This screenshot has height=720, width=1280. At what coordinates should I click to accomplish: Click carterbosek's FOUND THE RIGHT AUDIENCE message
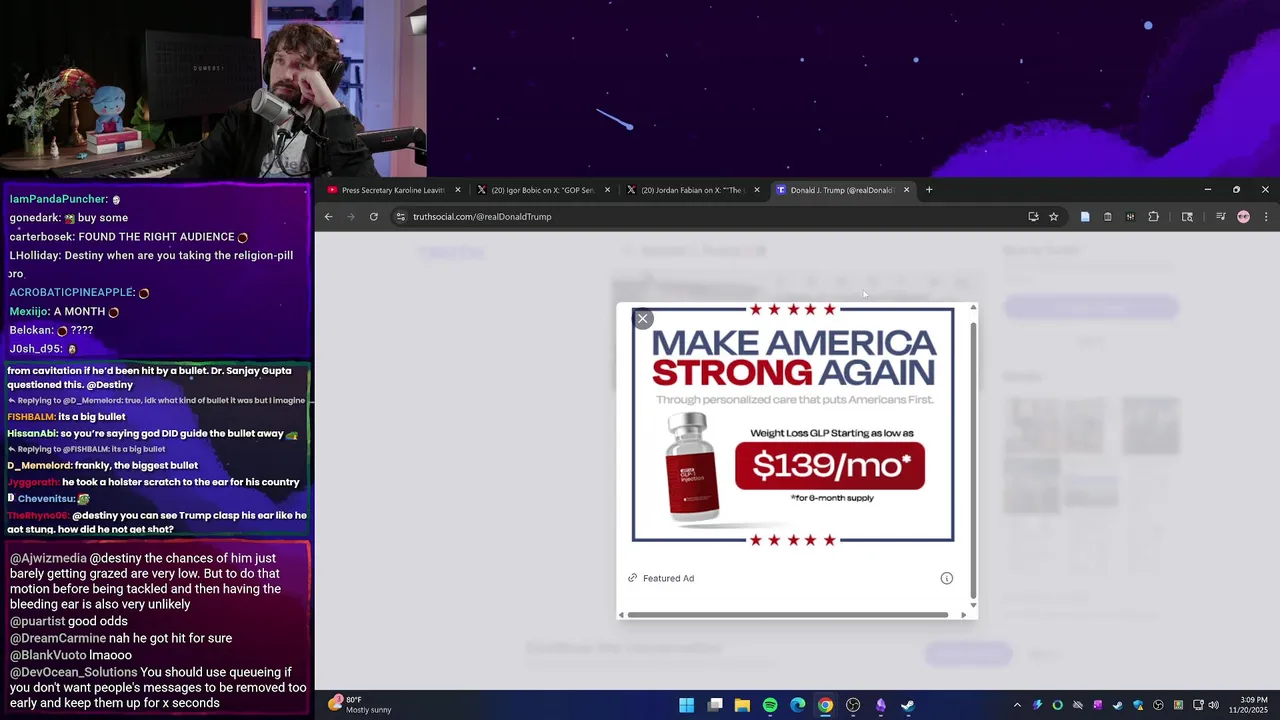tap(129, 237)
